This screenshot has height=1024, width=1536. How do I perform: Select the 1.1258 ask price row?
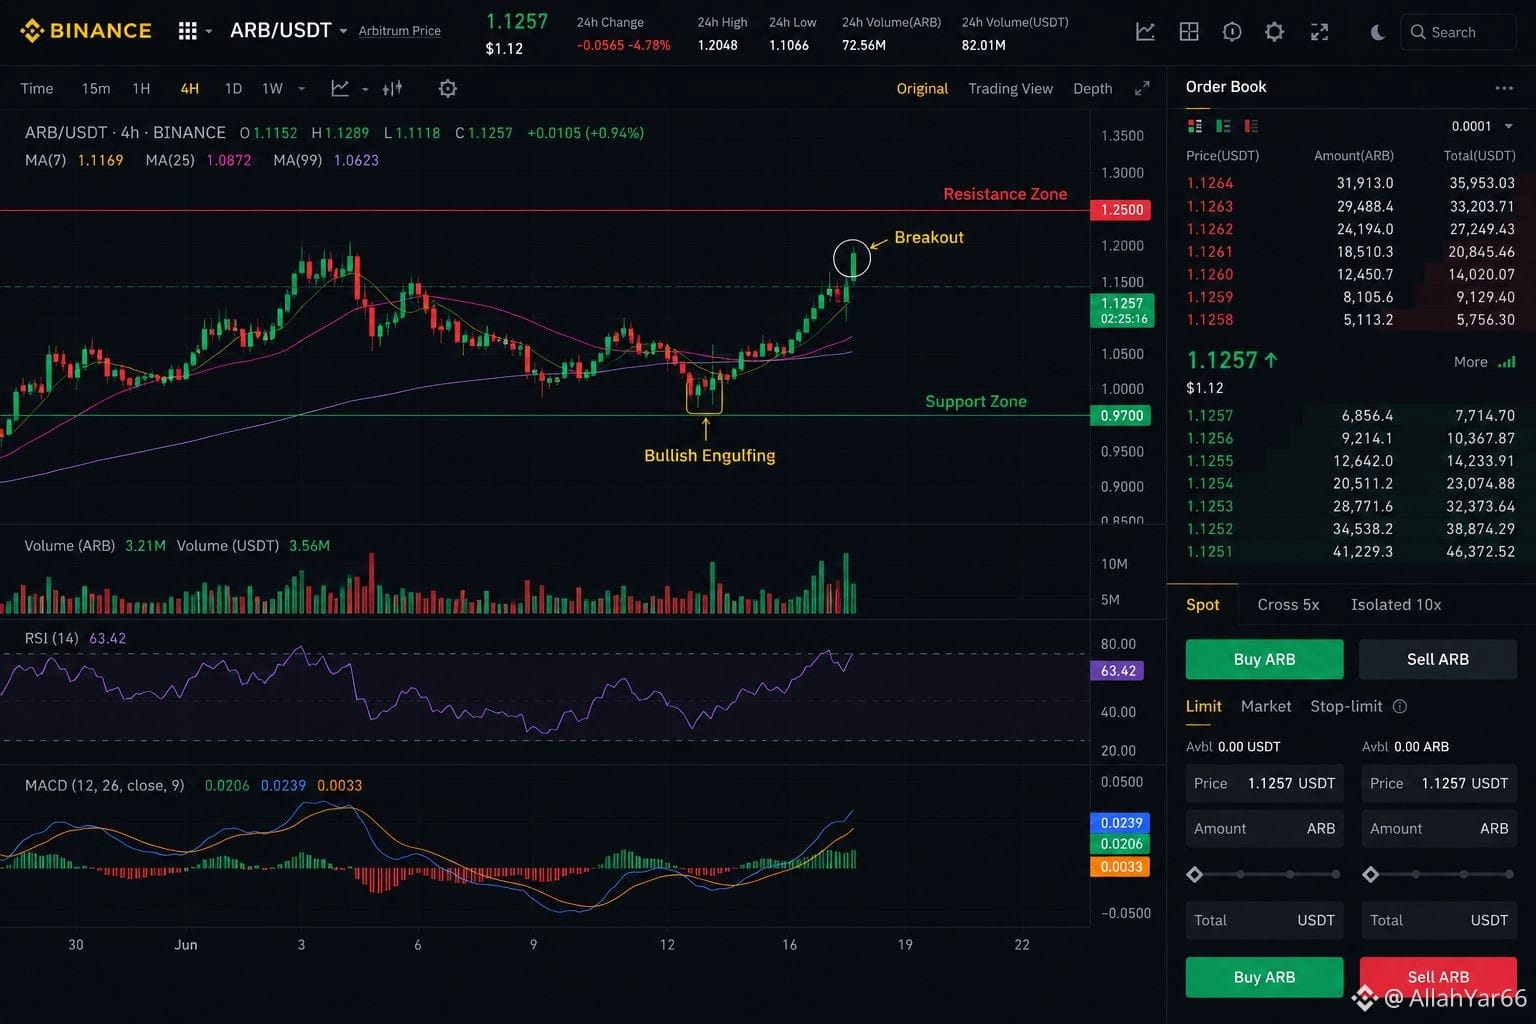tap(1350, 320)
